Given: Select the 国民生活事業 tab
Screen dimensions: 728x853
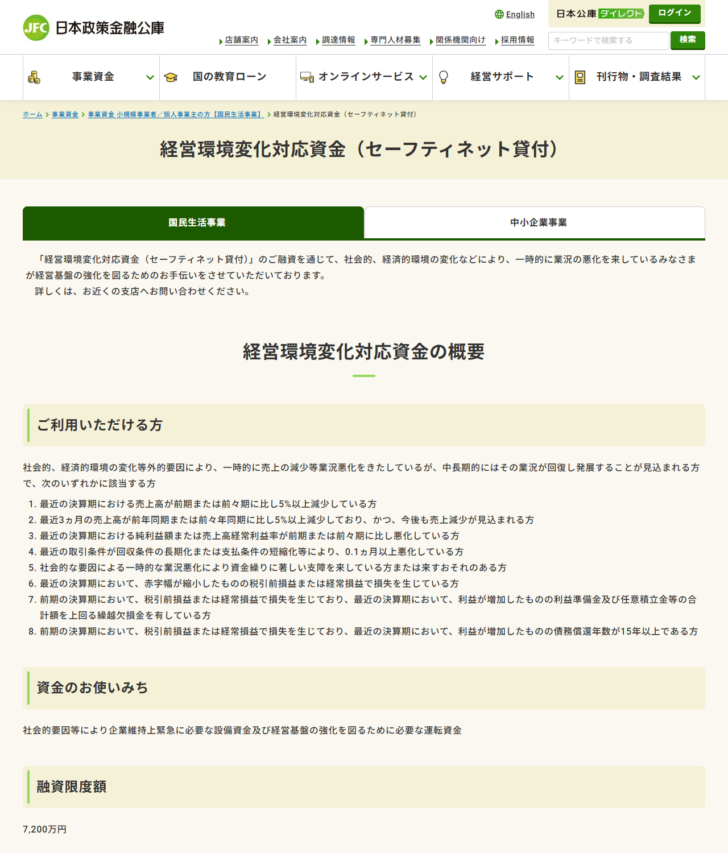Looking at the screenshot, I should pyautogui.click(x=193, y=222).
